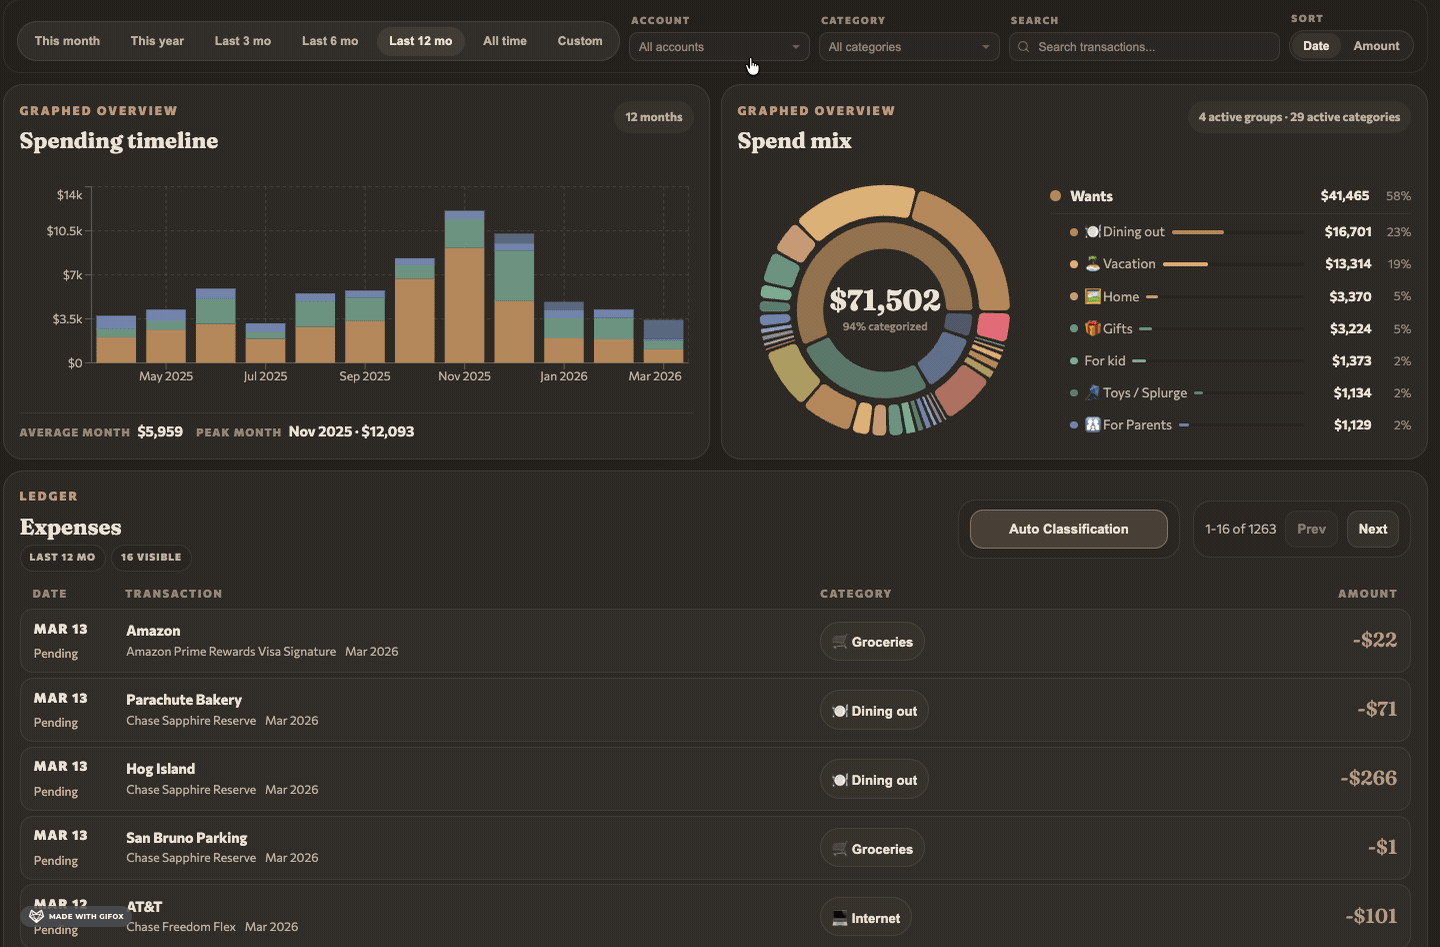Go to the Next page of expenses
This screenshot has width=1440, height=947.
click(1372, 528)
